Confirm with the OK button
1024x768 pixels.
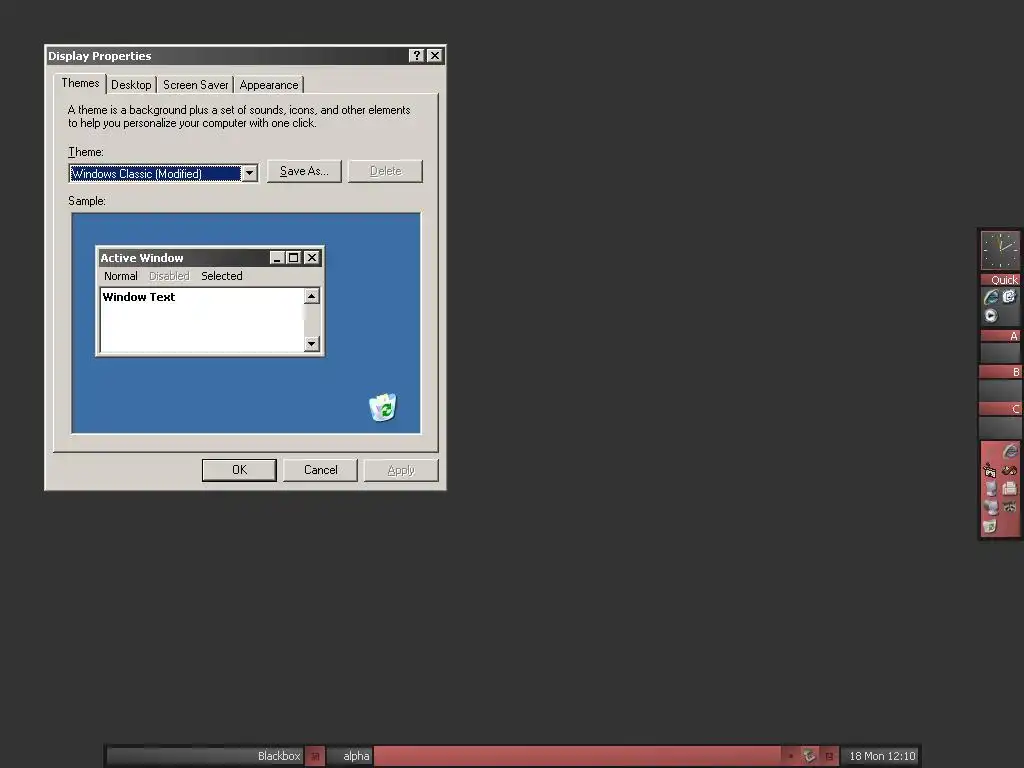coord(239,470)
